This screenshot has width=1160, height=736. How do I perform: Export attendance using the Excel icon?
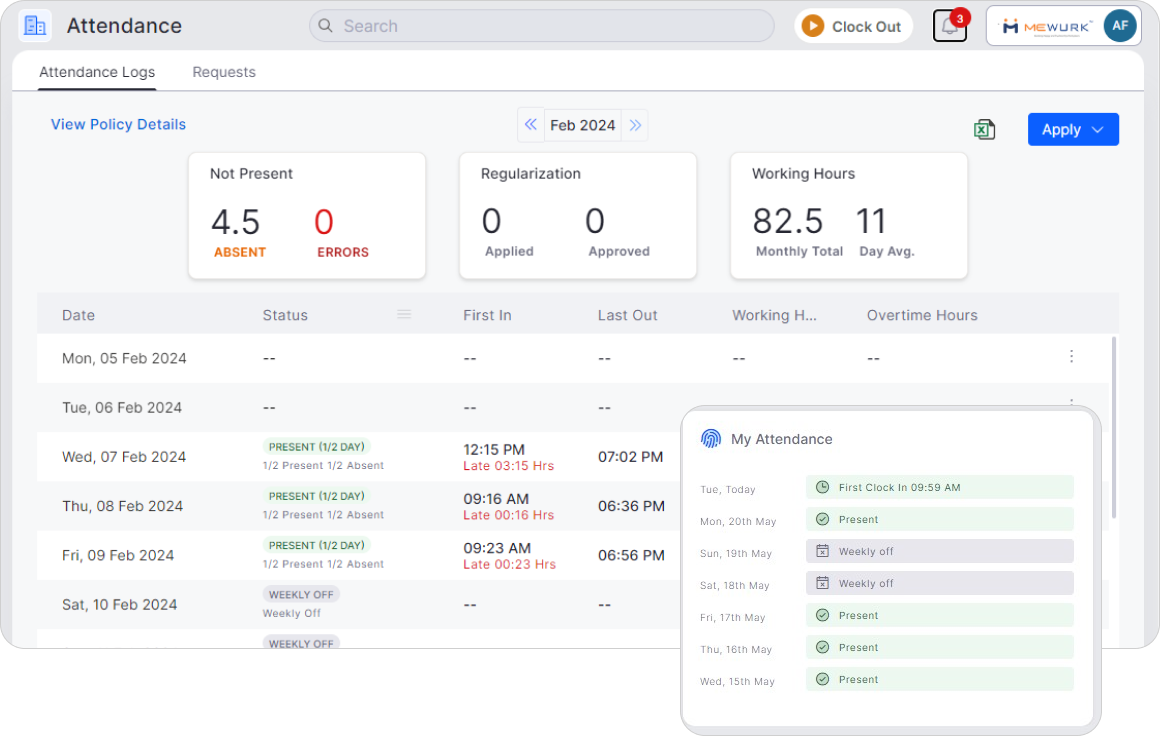coord(984,129)
